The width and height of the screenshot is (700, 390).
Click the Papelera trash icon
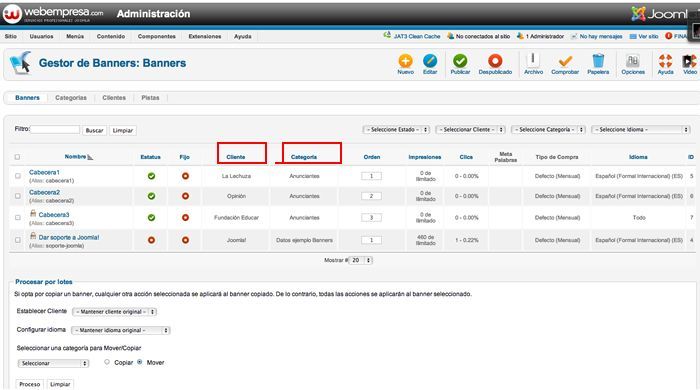click(x=598, y=61)
